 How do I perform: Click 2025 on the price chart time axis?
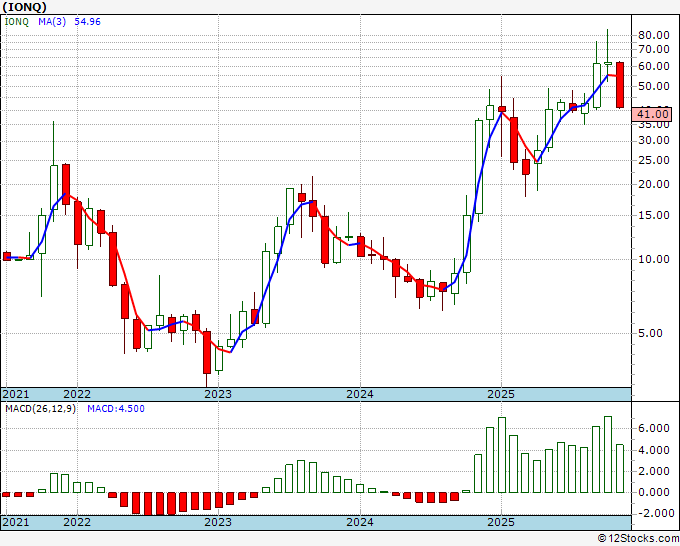click(501, 394)
